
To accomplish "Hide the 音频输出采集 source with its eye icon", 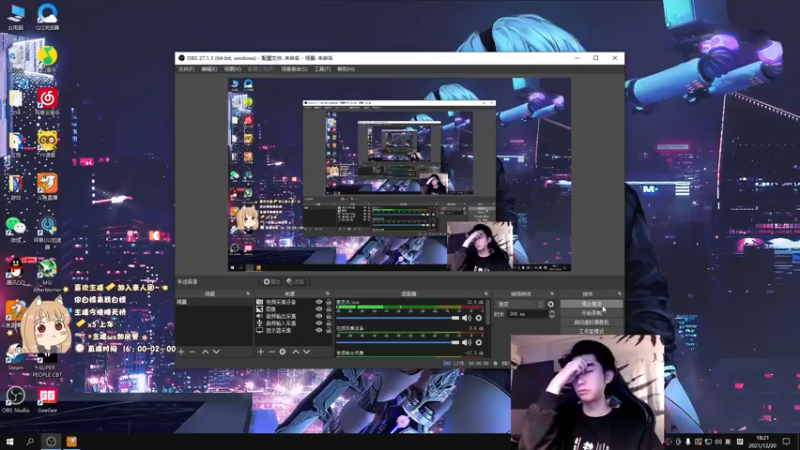I will click(x=319, y=316).
